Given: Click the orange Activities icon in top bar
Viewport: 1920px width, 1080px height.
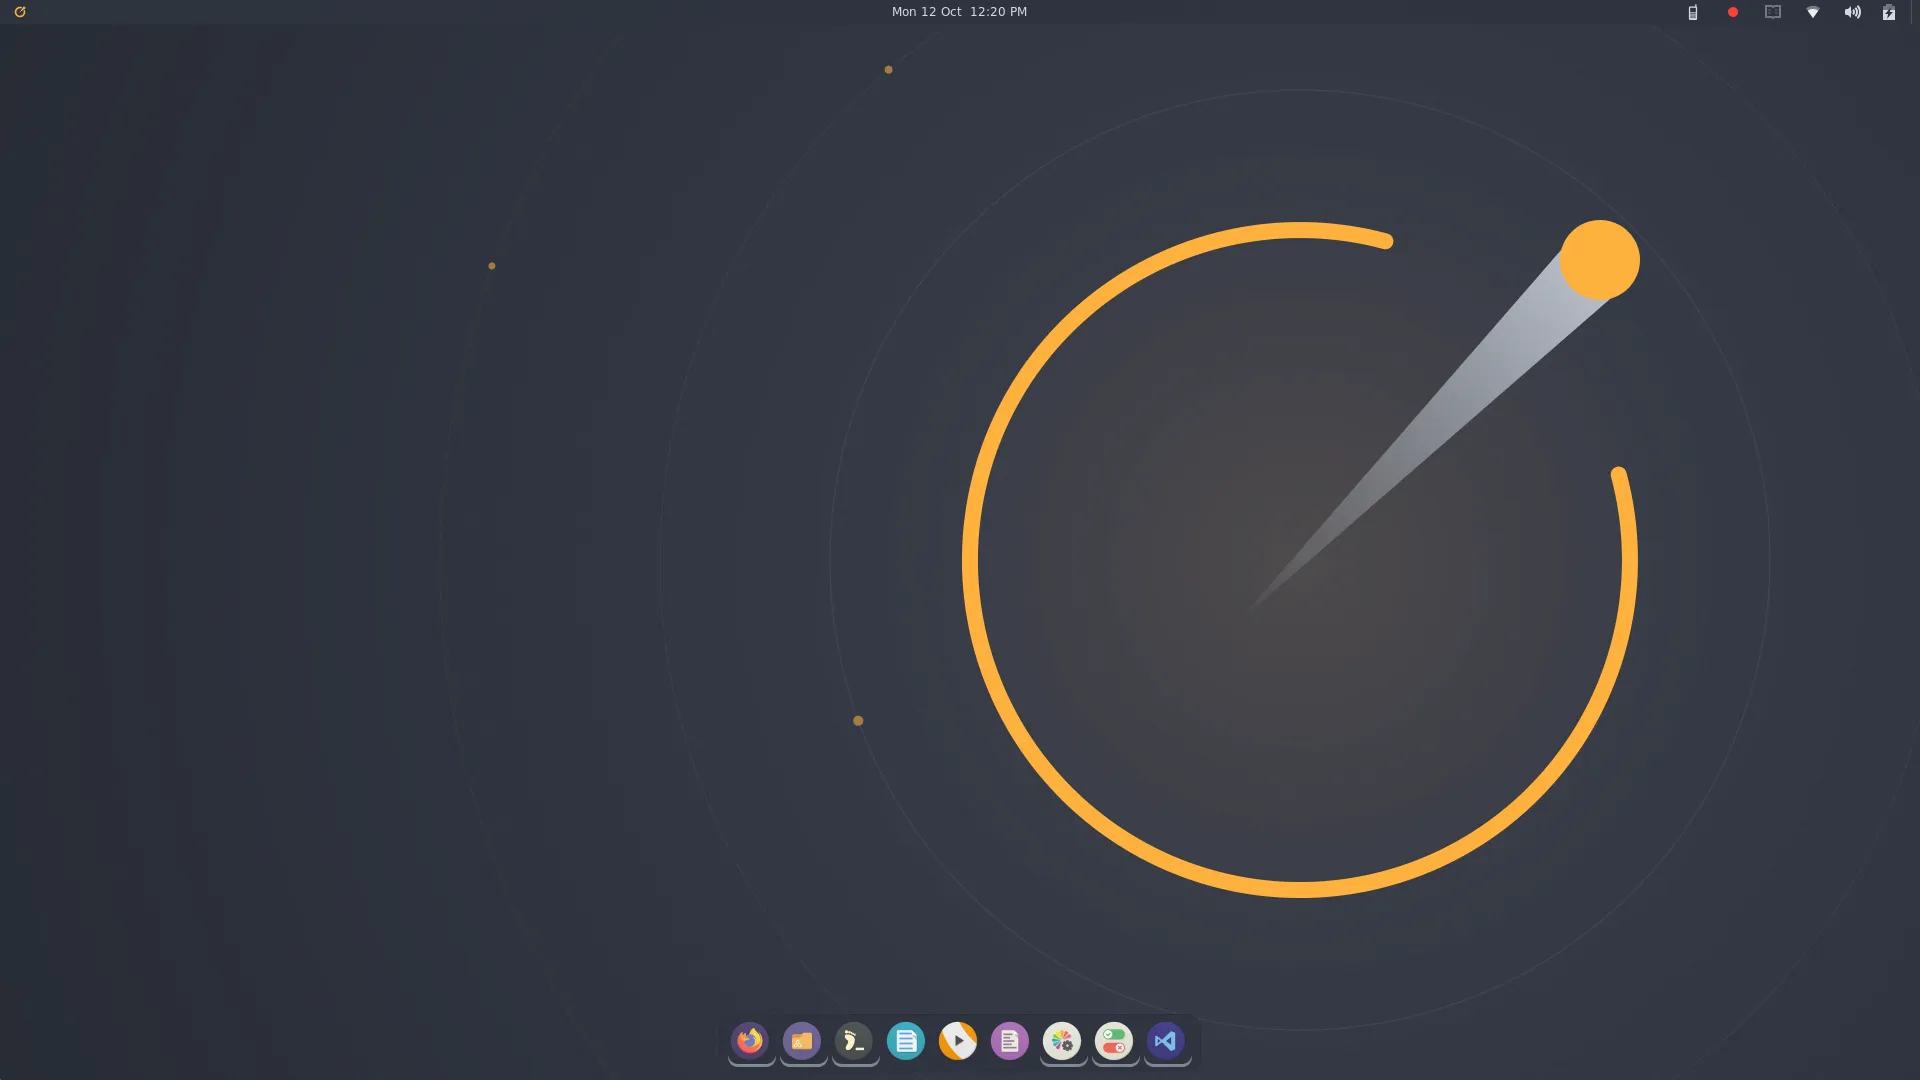Looking at the screenshot, I should (20, 12).
